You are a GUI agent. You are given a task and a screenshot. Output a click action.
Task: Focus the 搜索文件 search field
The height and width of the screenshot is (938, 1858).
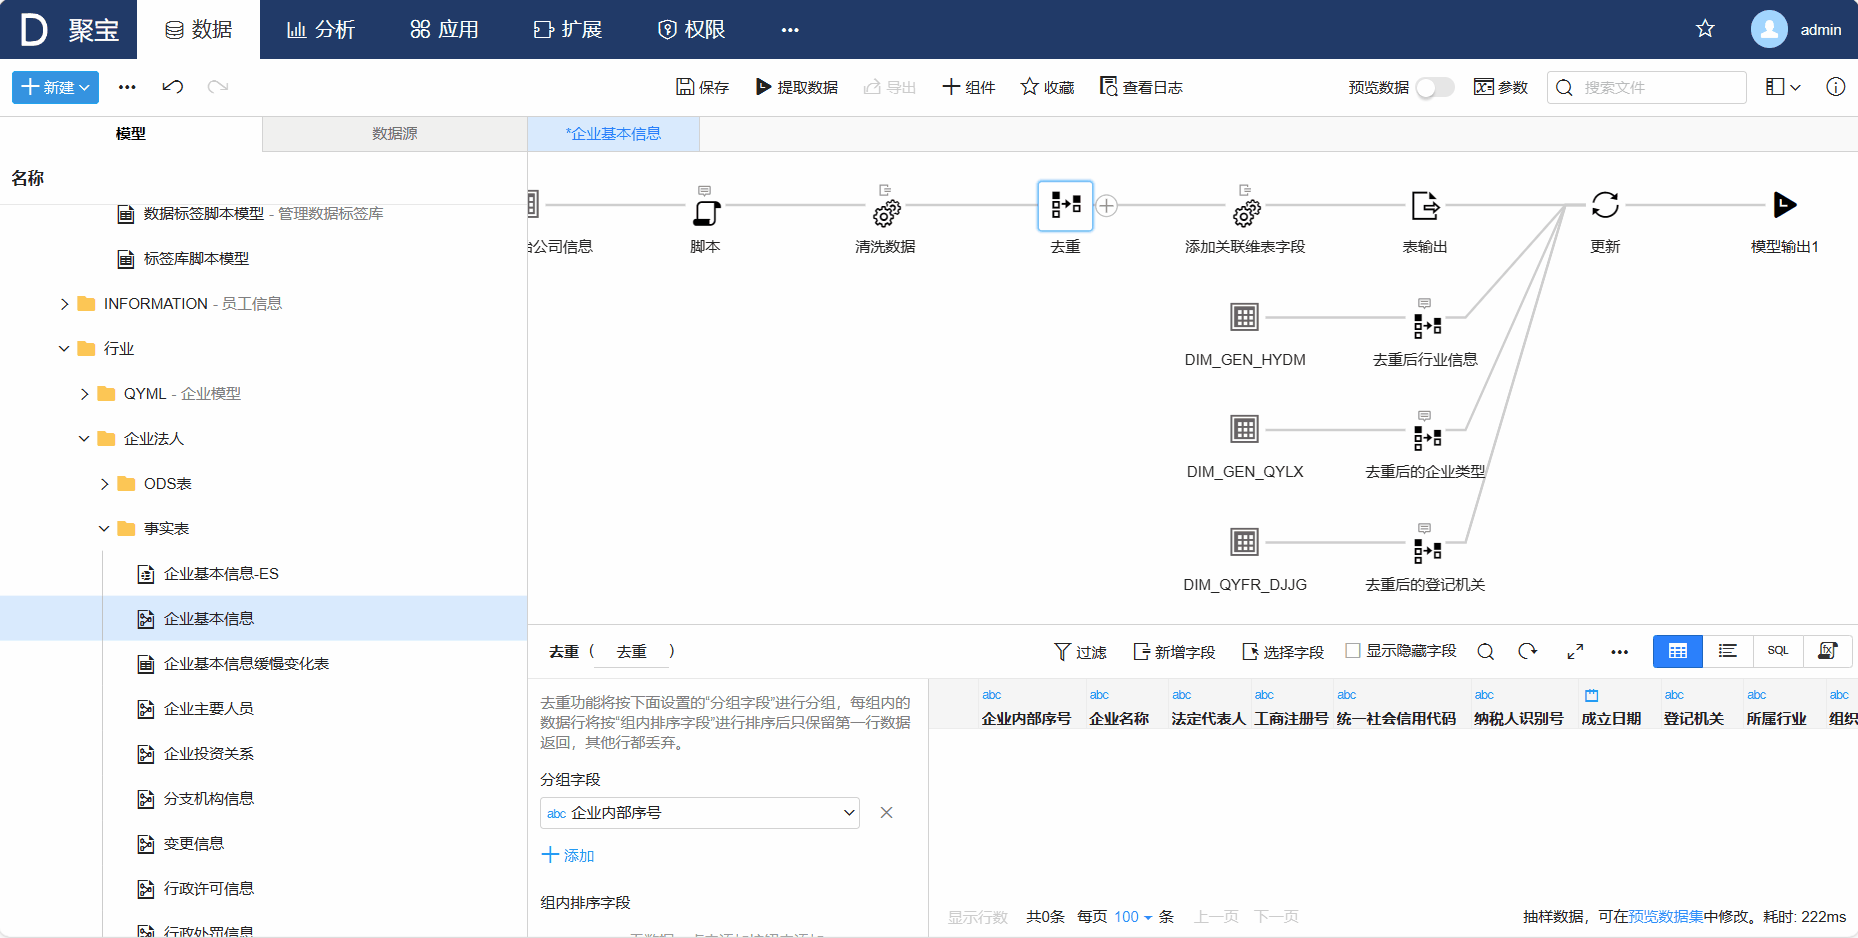1647,87
